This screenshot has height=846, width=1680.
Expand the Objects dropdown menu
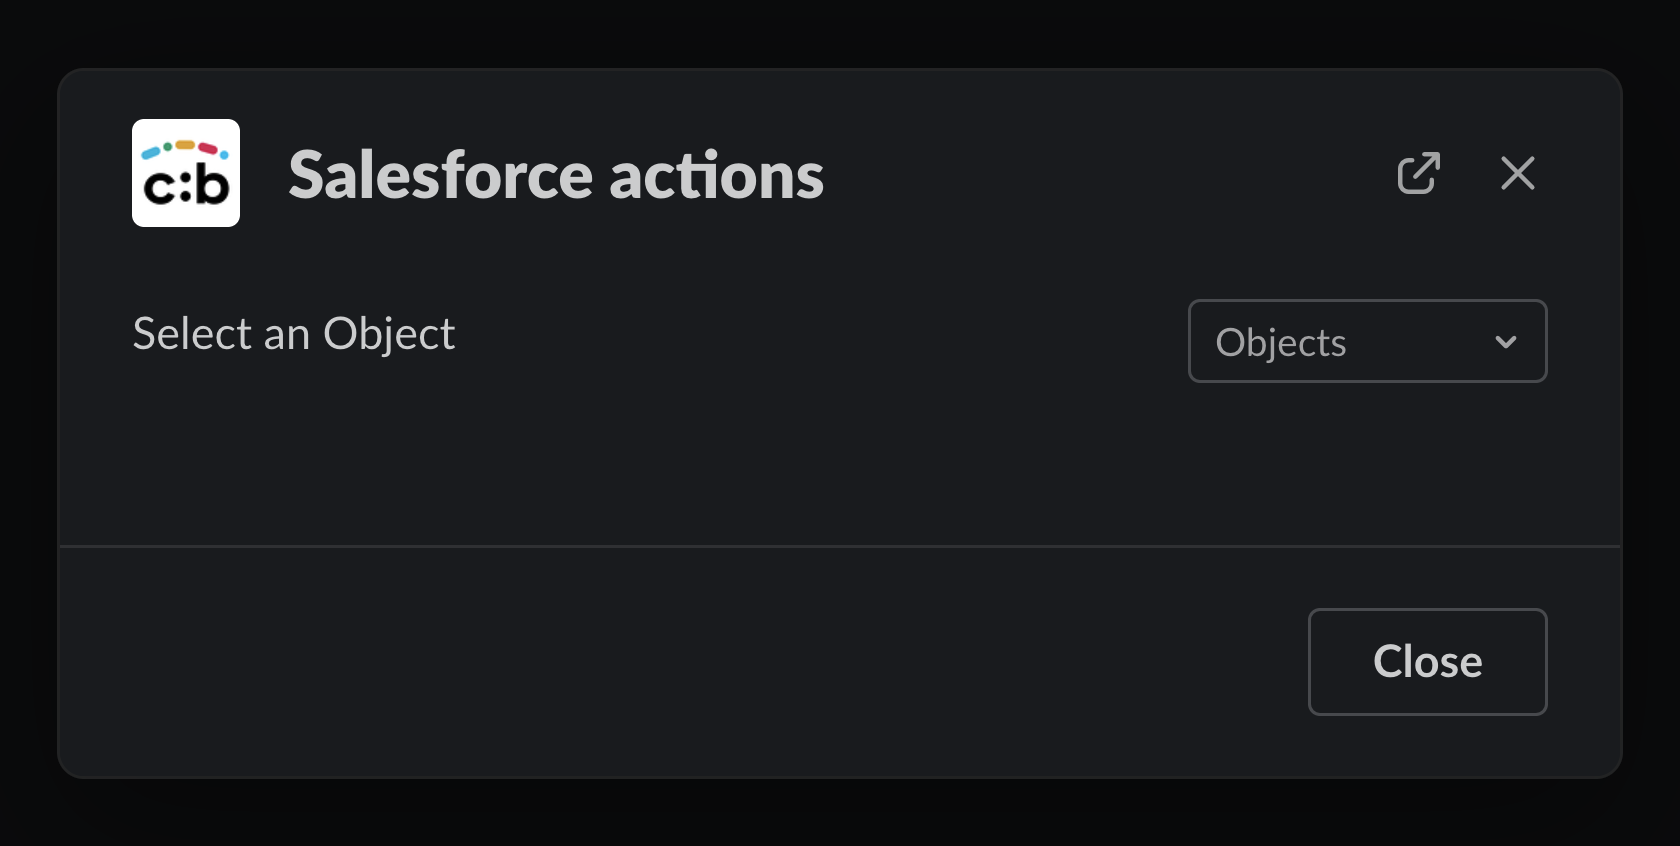click(x=1367, y=341)
